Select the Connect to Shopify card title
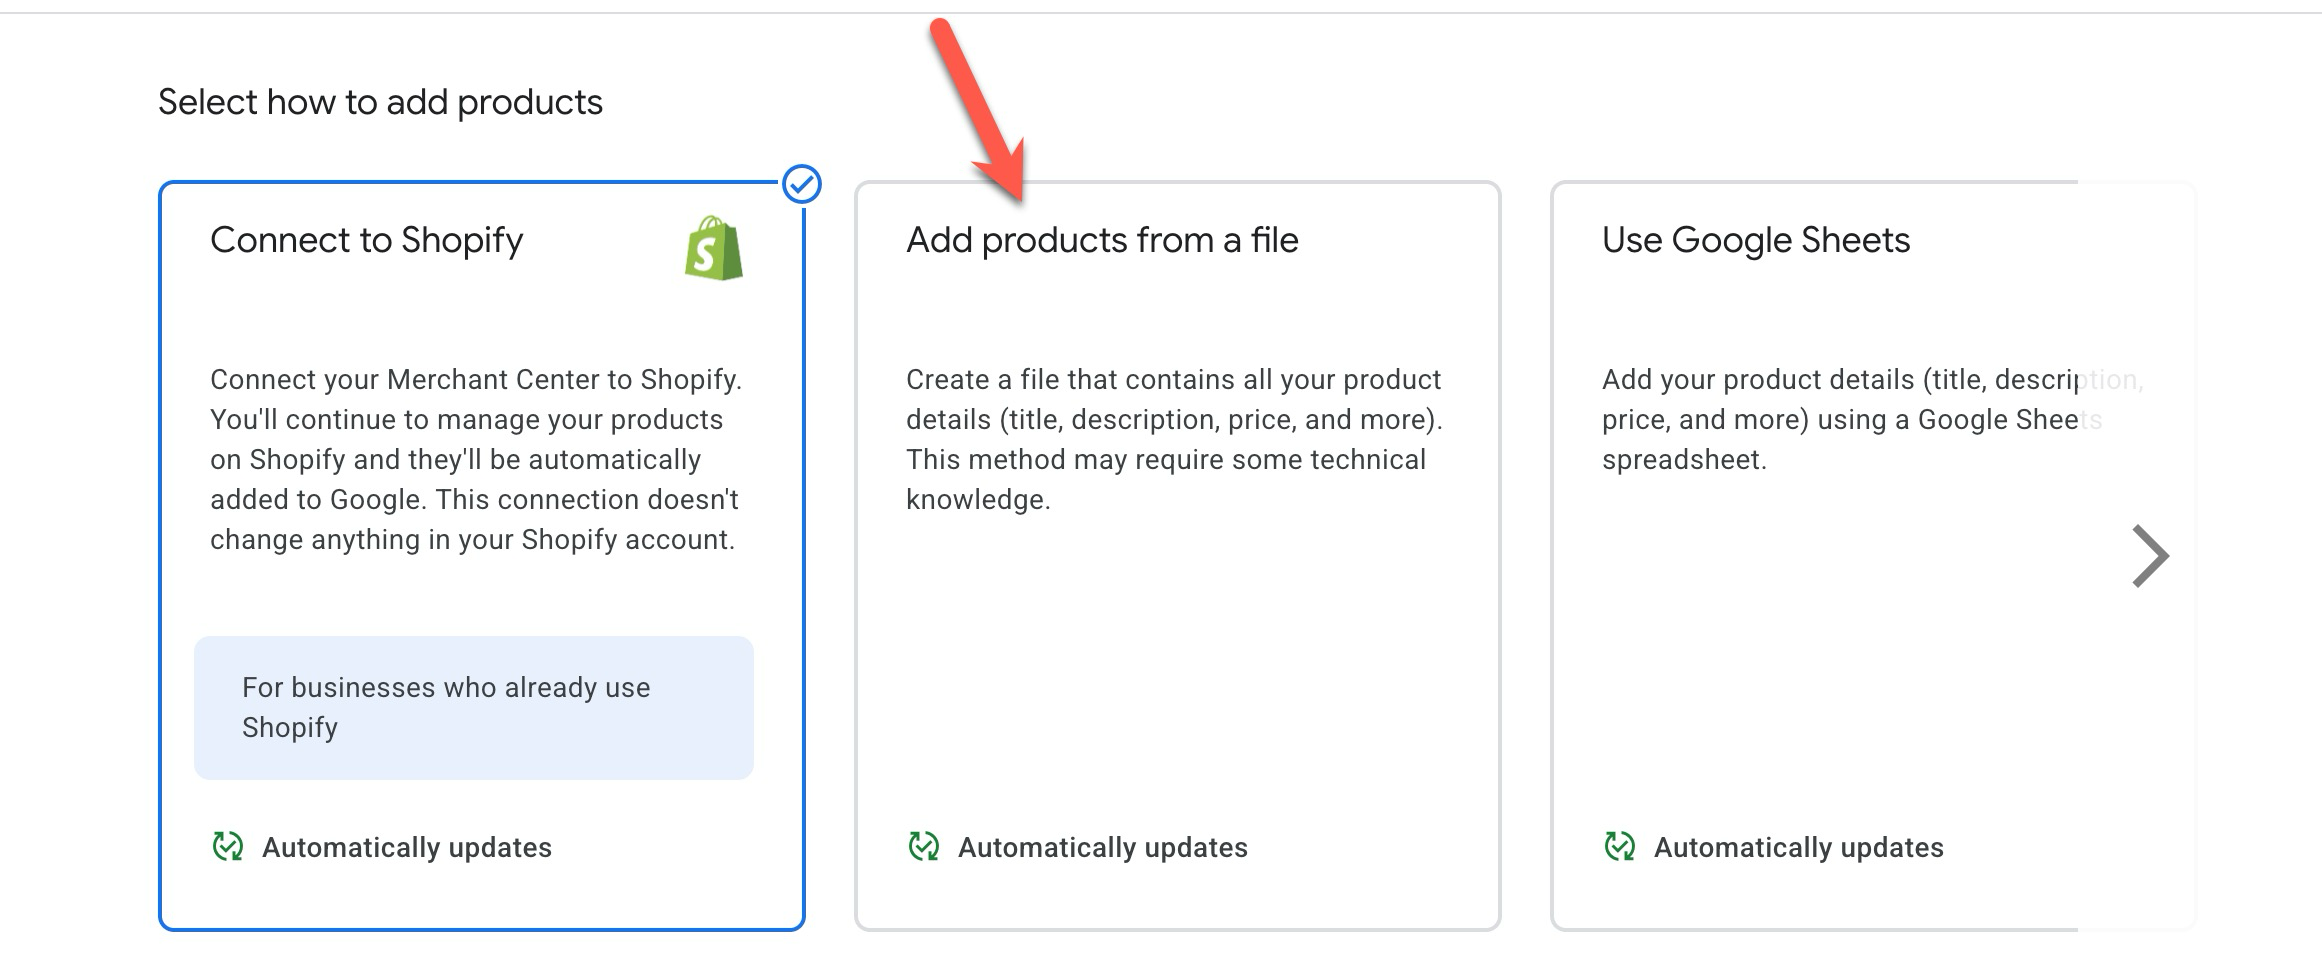 [366, 240]
